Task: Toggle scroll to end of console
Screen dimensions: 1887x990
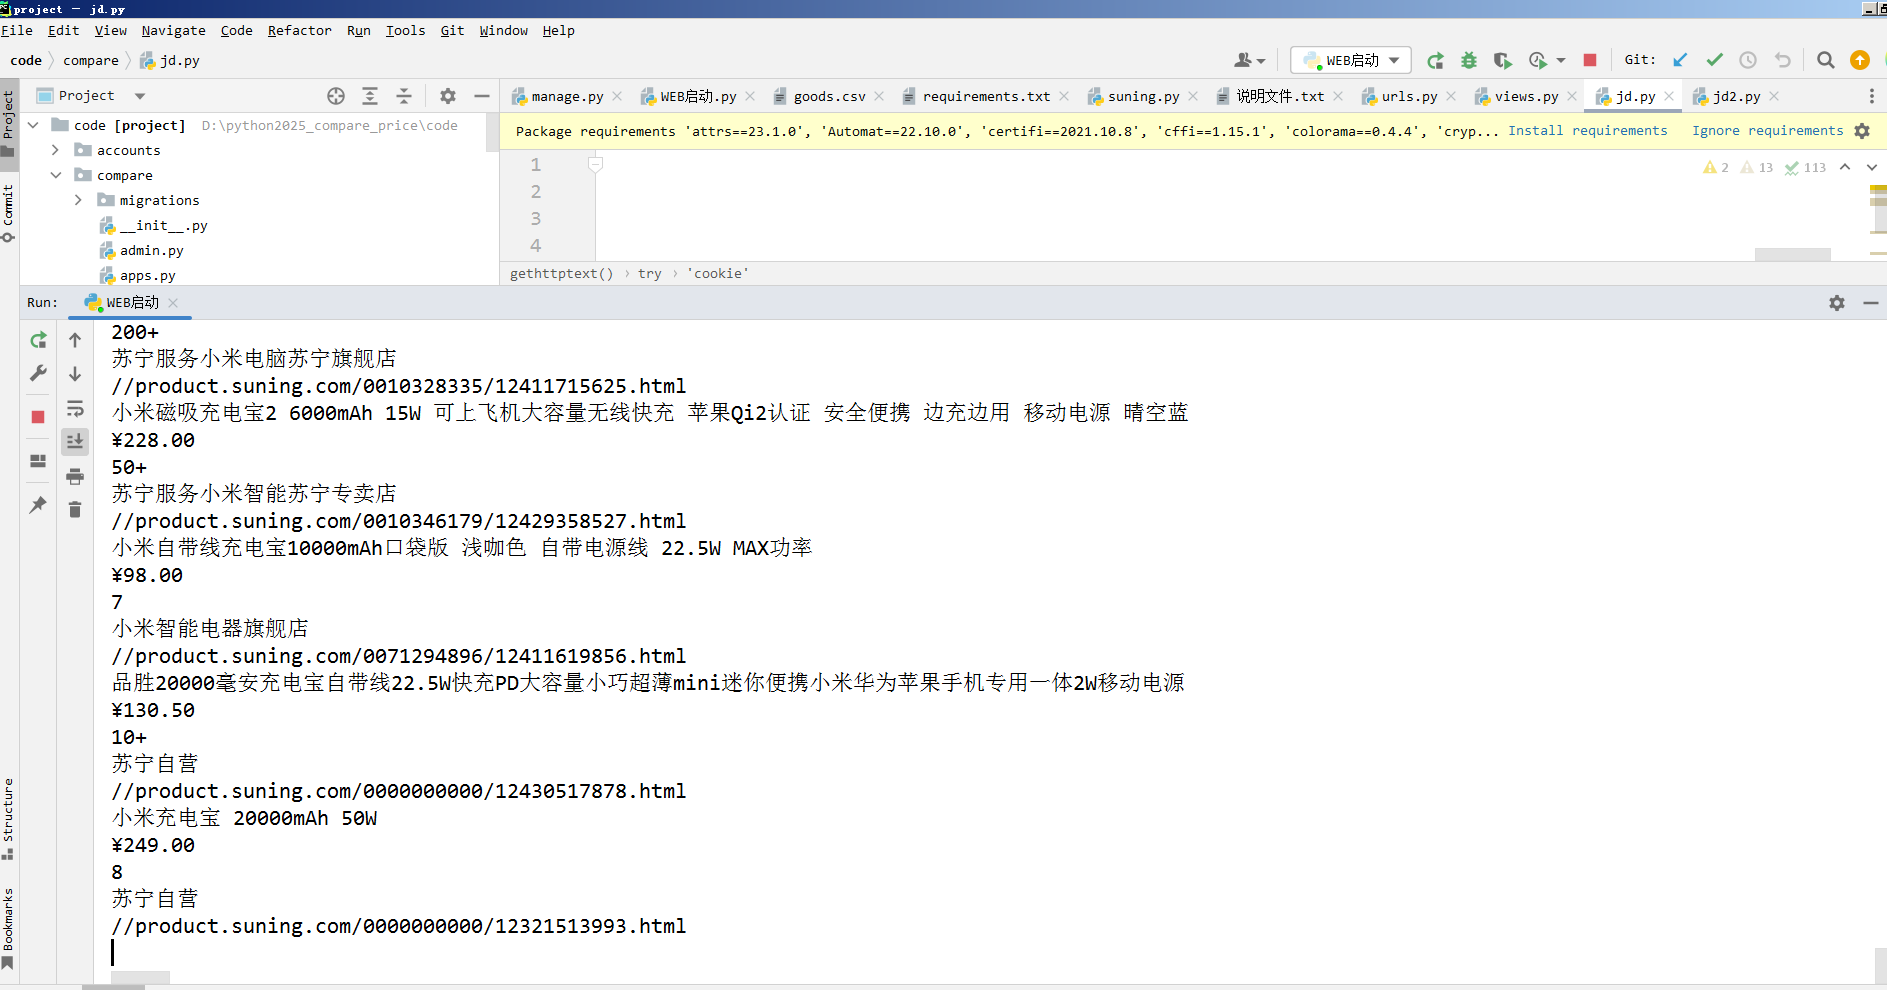Action: coord(75,441)
